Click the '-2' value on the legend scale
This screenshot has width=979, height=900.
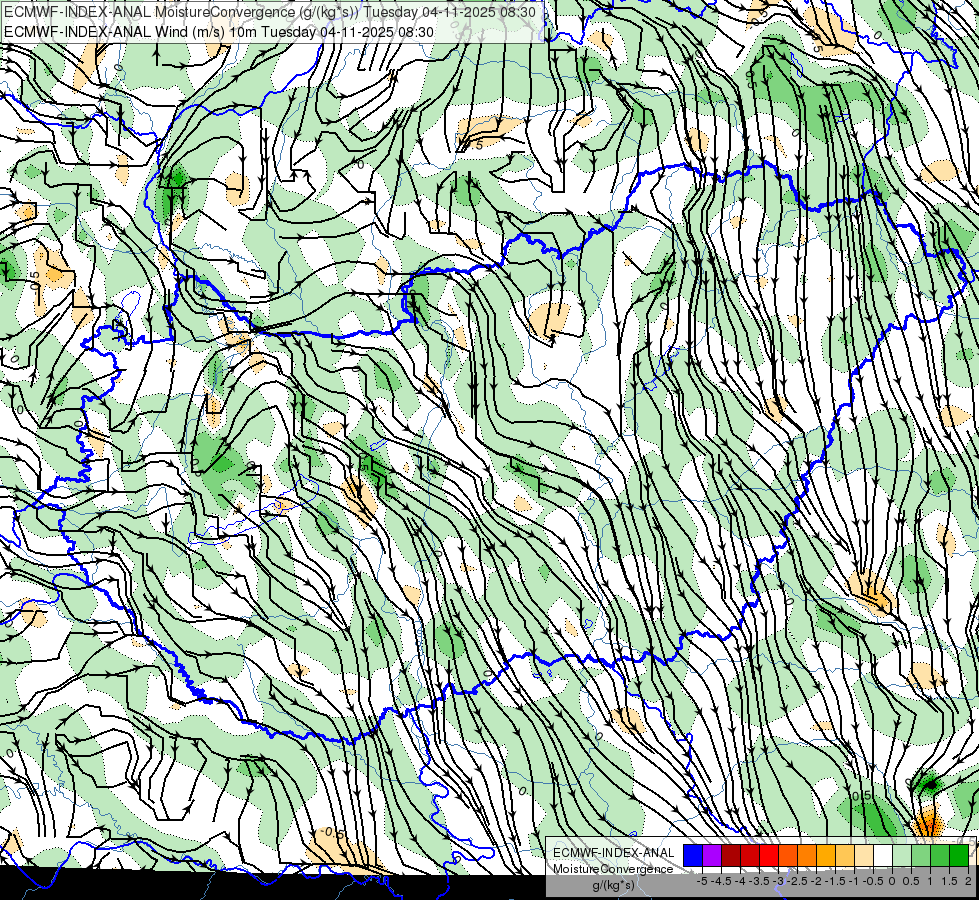coord(817,881)
